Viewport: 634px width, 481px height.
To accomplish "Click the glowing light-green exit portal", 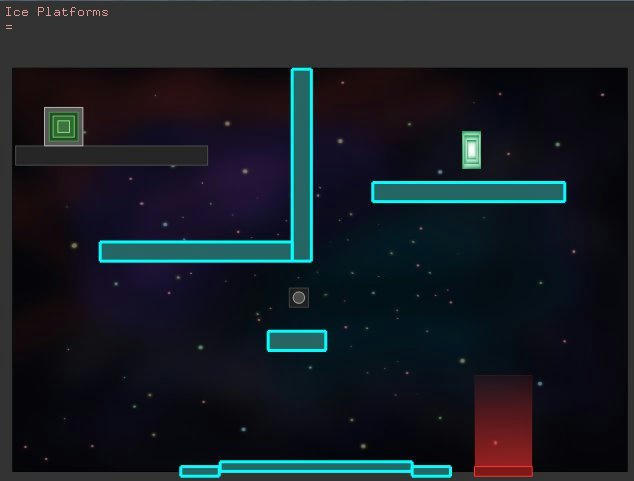I will tap(471, 150).
